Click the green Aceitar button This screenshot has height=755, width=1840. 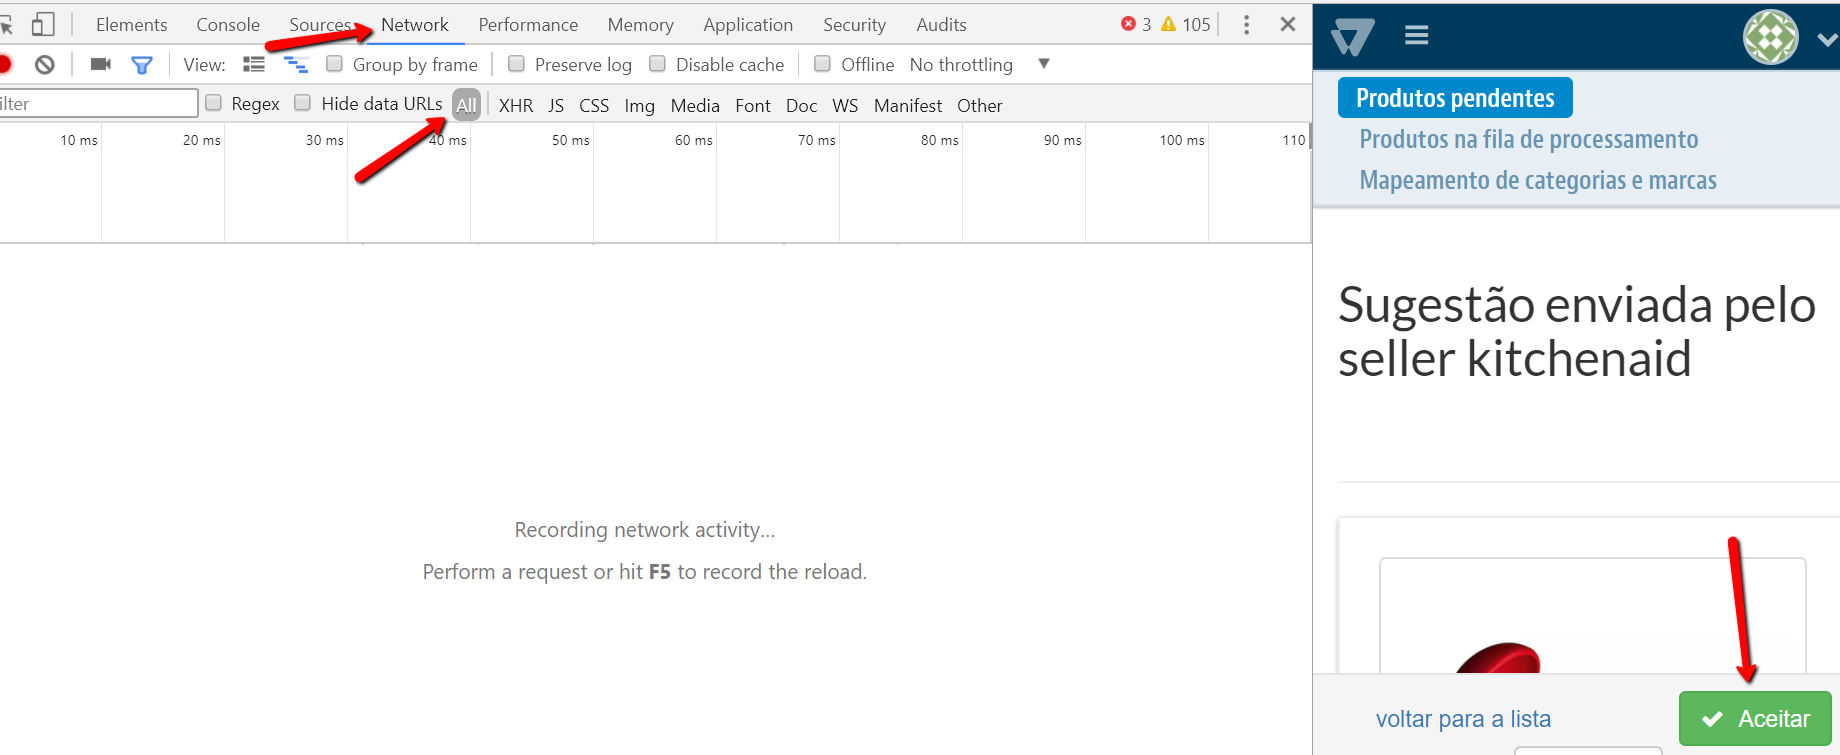pyautogui.click(x=1755, y=718)
